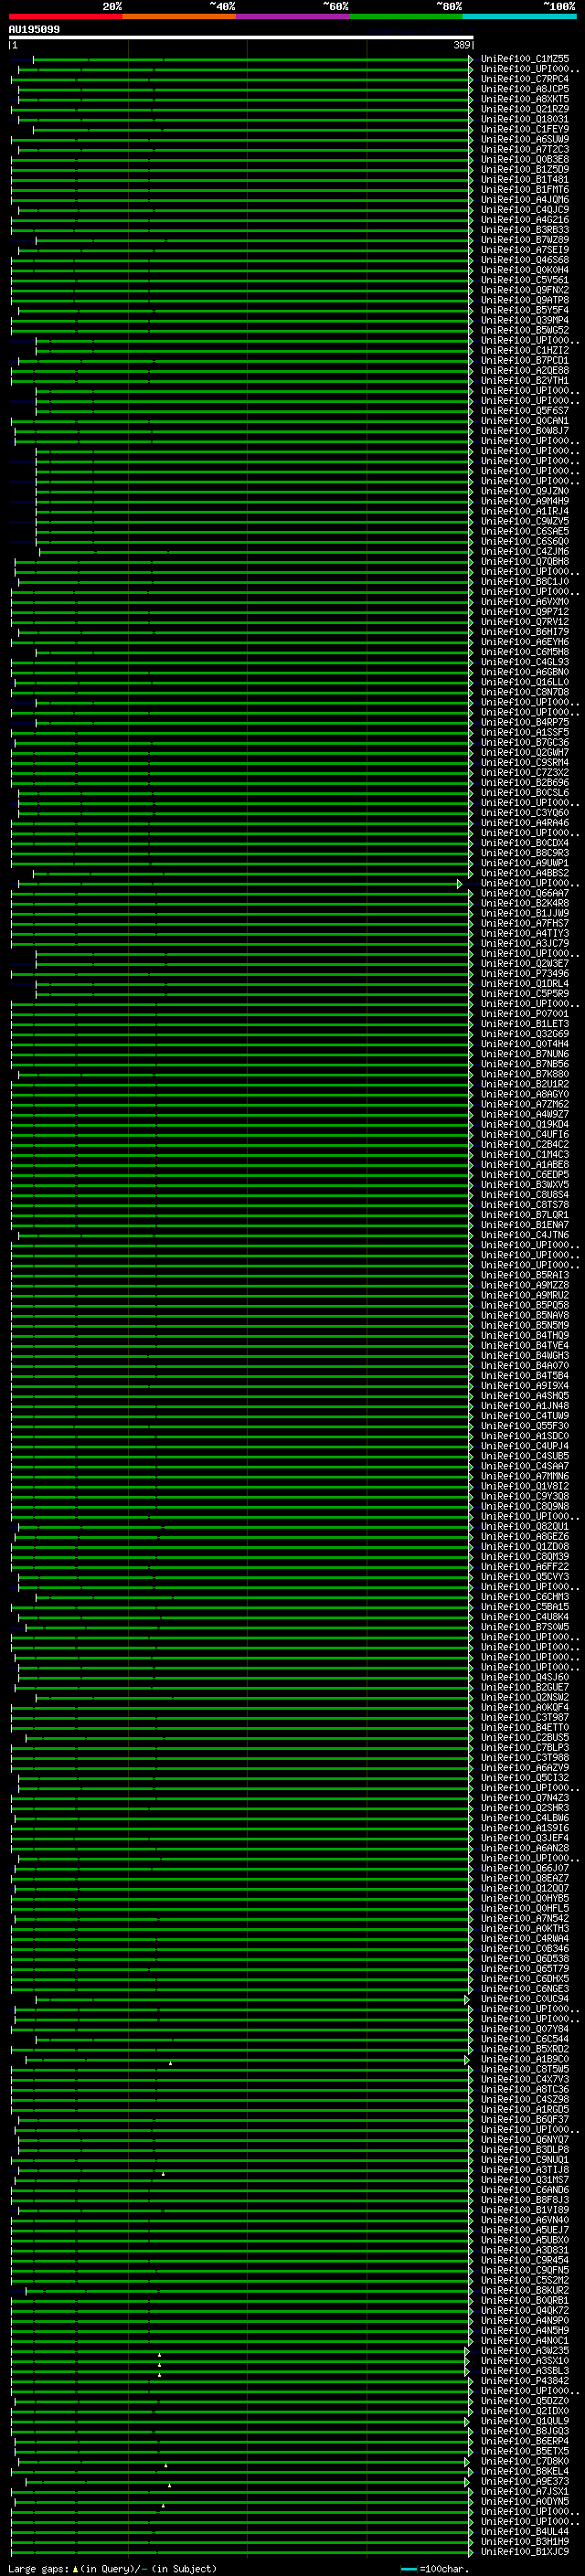The width and height of the screenshot is (585, 2576).
Task: Select the UniRef100_B5Y5F4 label
Action: click(525, 310)
